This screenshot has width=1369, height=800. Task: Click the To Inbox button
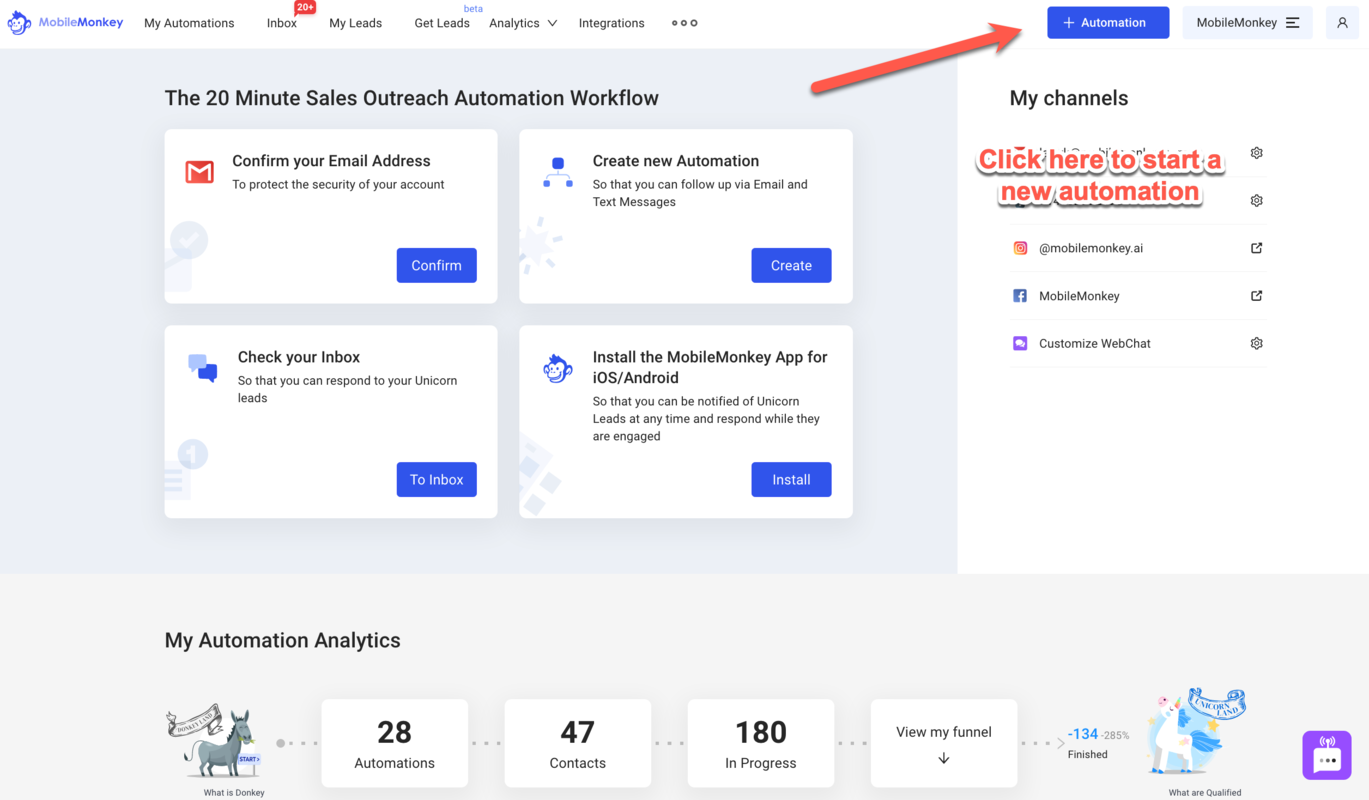click(436, 479)
